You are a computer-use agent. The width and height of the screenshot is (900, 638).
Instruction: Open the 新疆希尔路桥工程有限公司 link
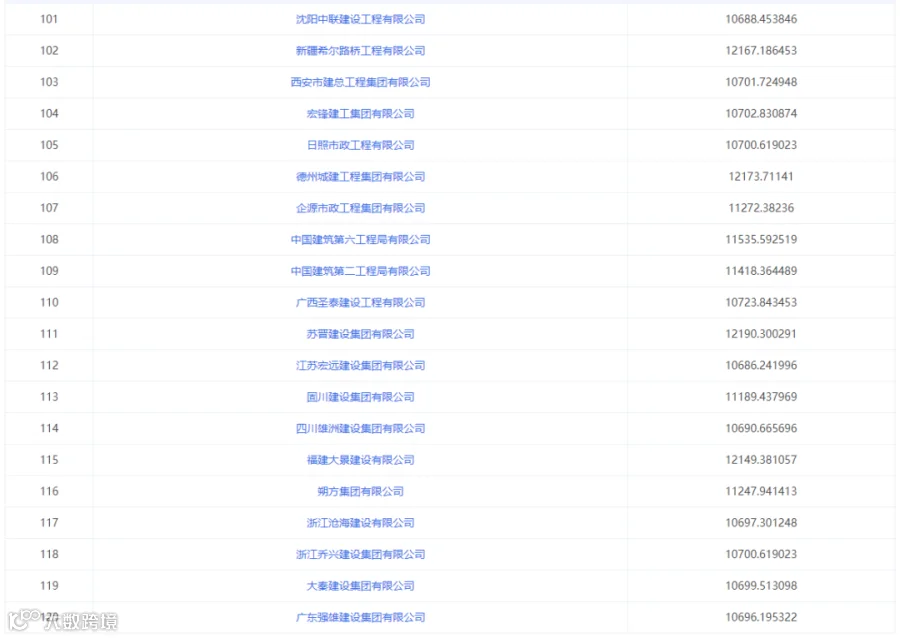click(360, 50)
